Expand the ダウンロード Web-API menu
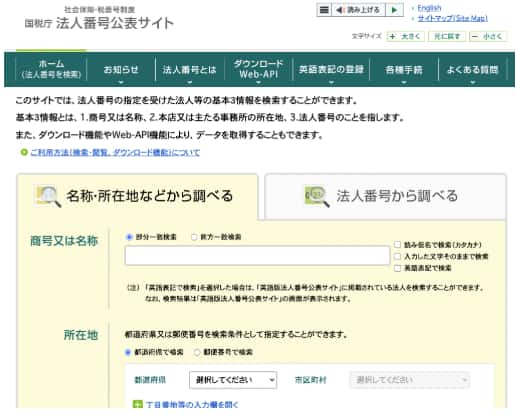Viewport: 517px width, 419px height. click(258, 69)
